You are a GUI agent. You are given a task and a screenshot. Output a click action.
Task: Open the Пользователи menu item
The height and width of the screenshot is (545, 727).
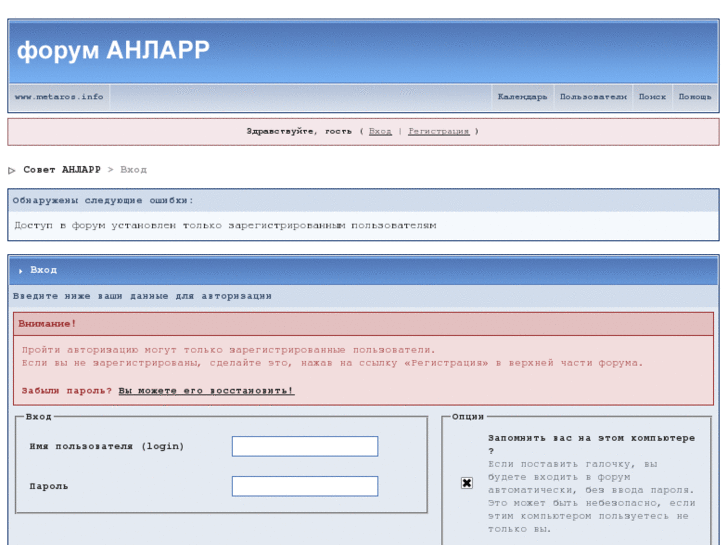coord(593,97)
